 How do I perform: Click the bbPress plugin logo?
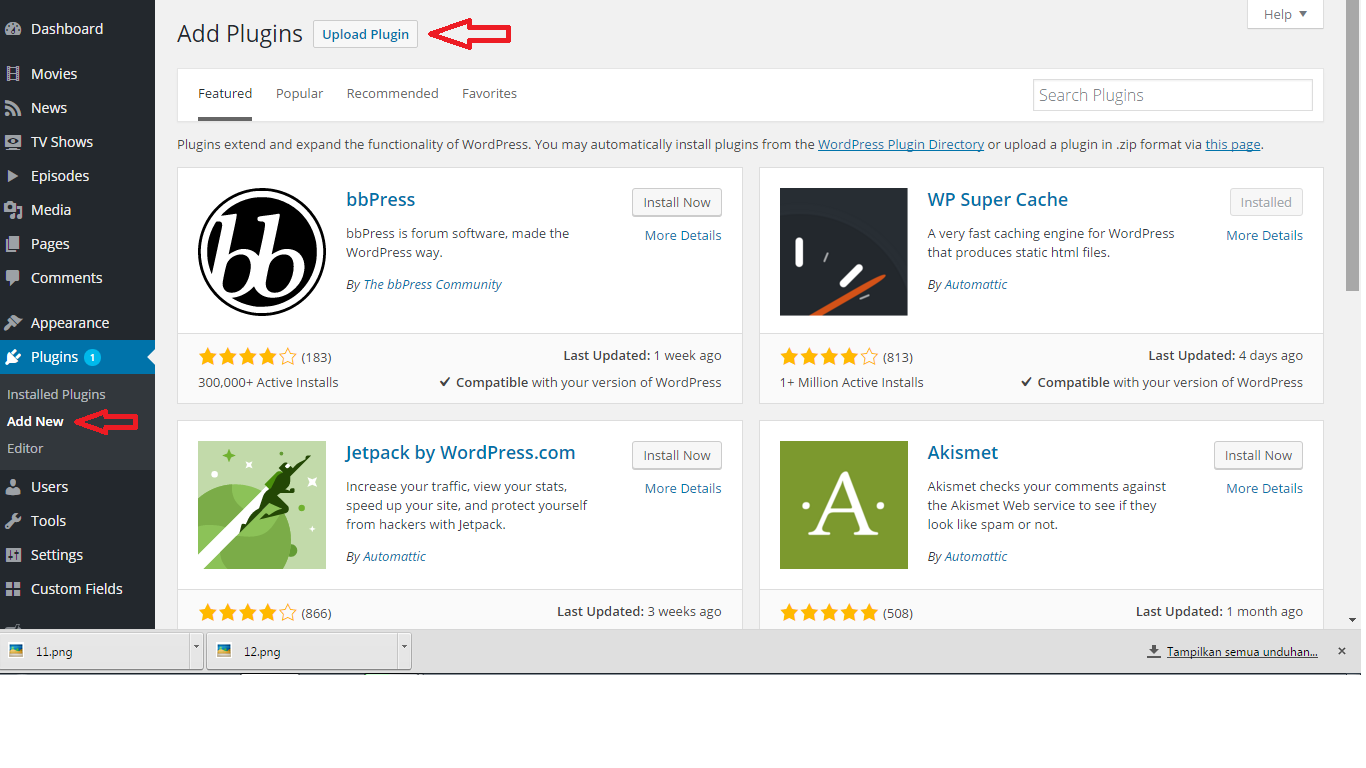[x=262, y=252]
